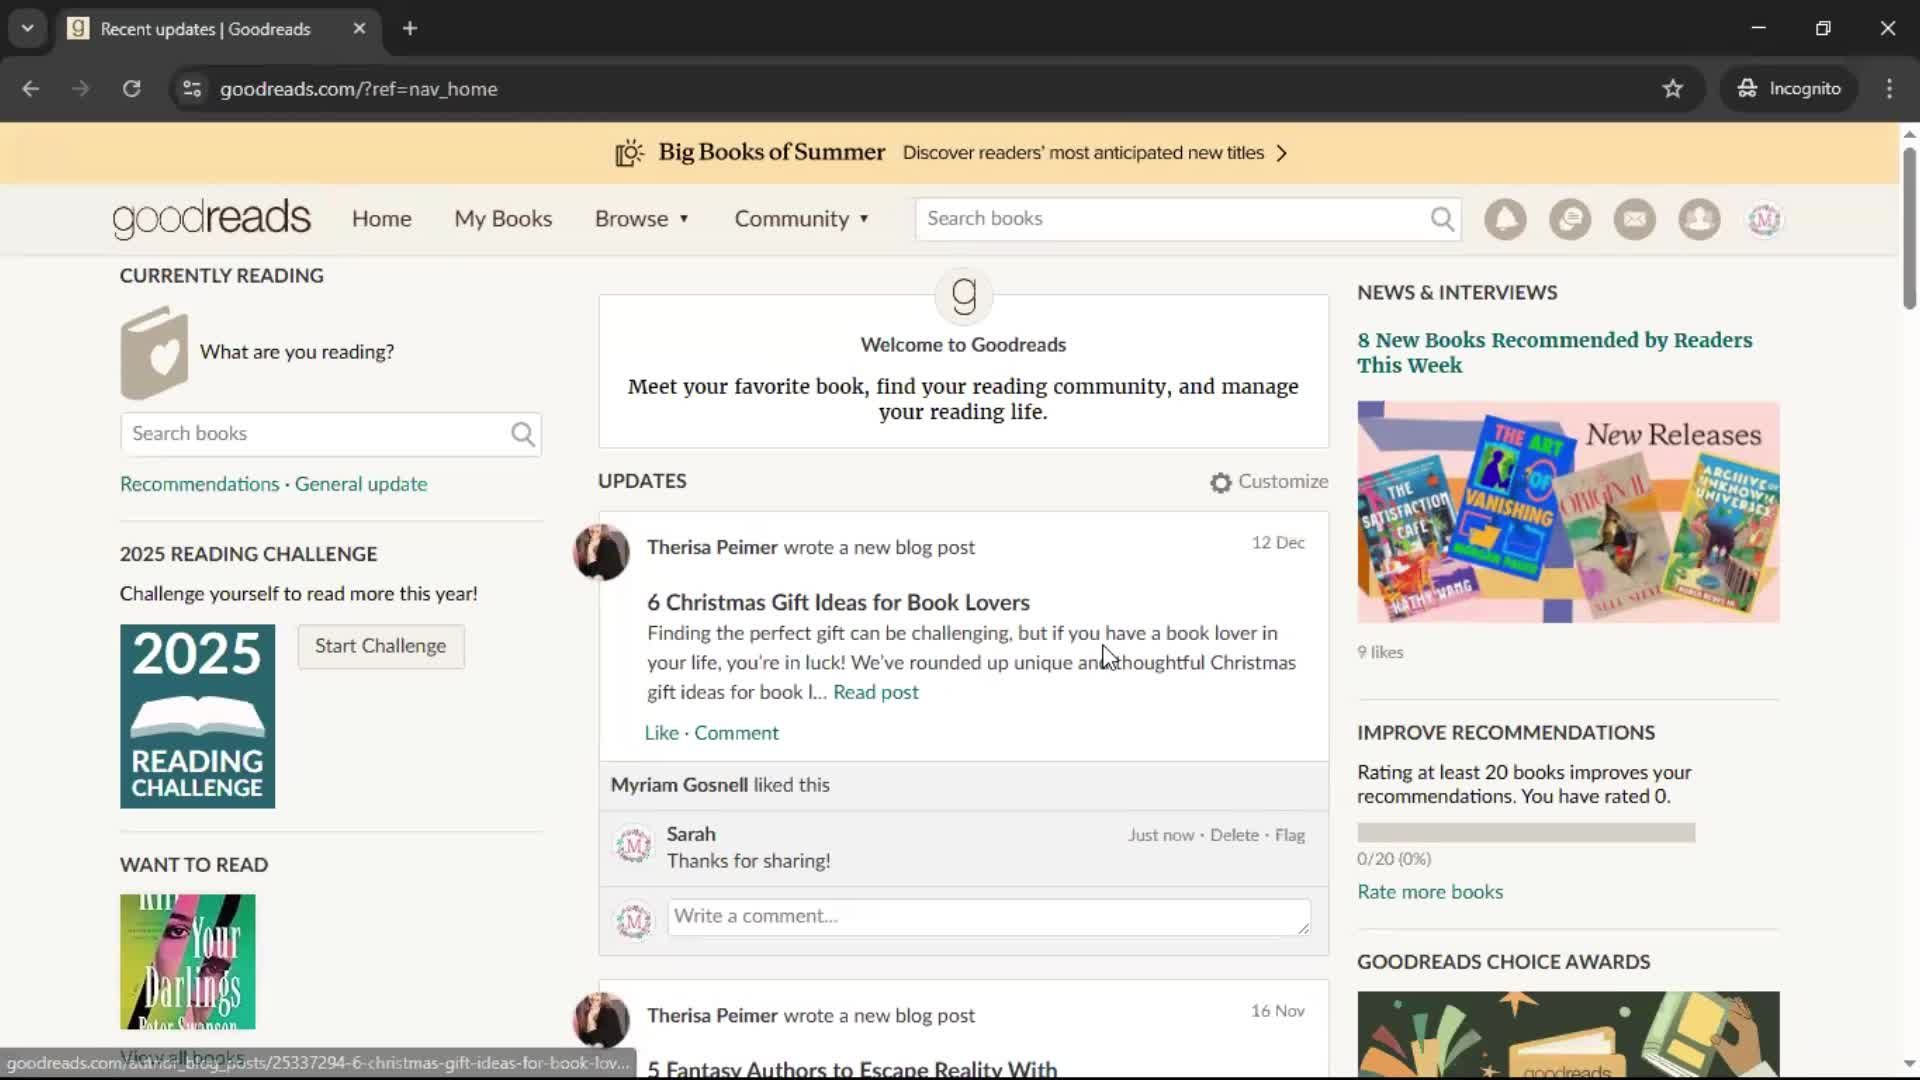This screenshot has width=1920, height=1080.
Task: Click the banner right chevron arrow
Action: click(x=1282, y=153)
